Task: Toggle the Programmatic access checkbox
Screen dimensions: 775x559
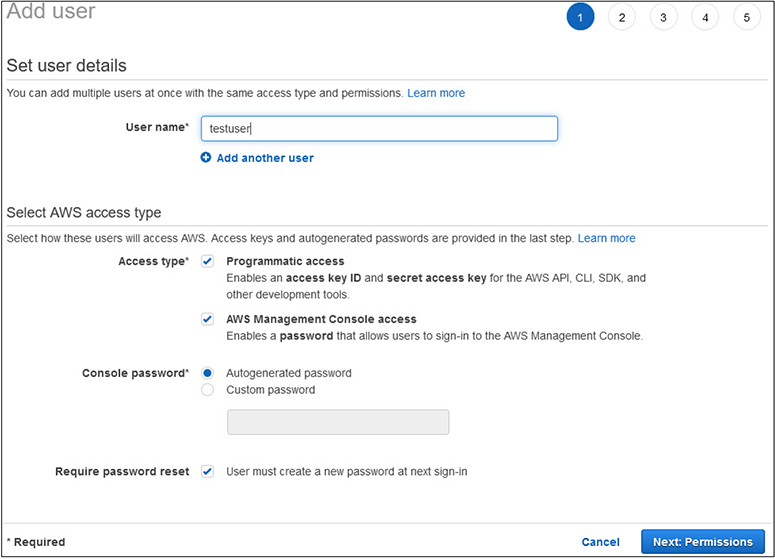Action: [x=208, y=261]
